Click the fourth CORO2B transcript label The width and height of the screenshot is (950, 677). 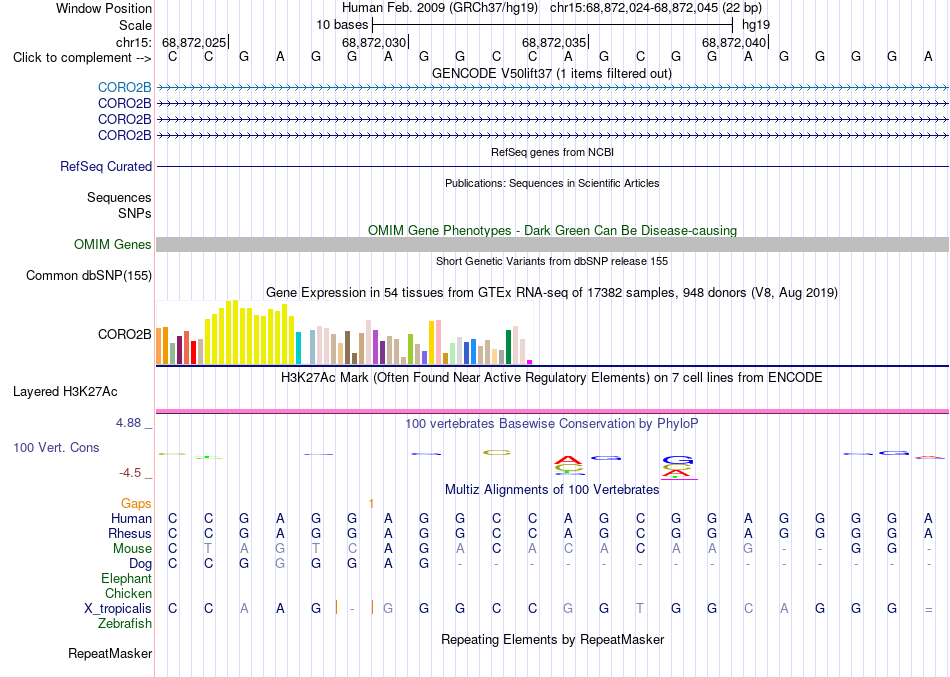coord(124,135)
